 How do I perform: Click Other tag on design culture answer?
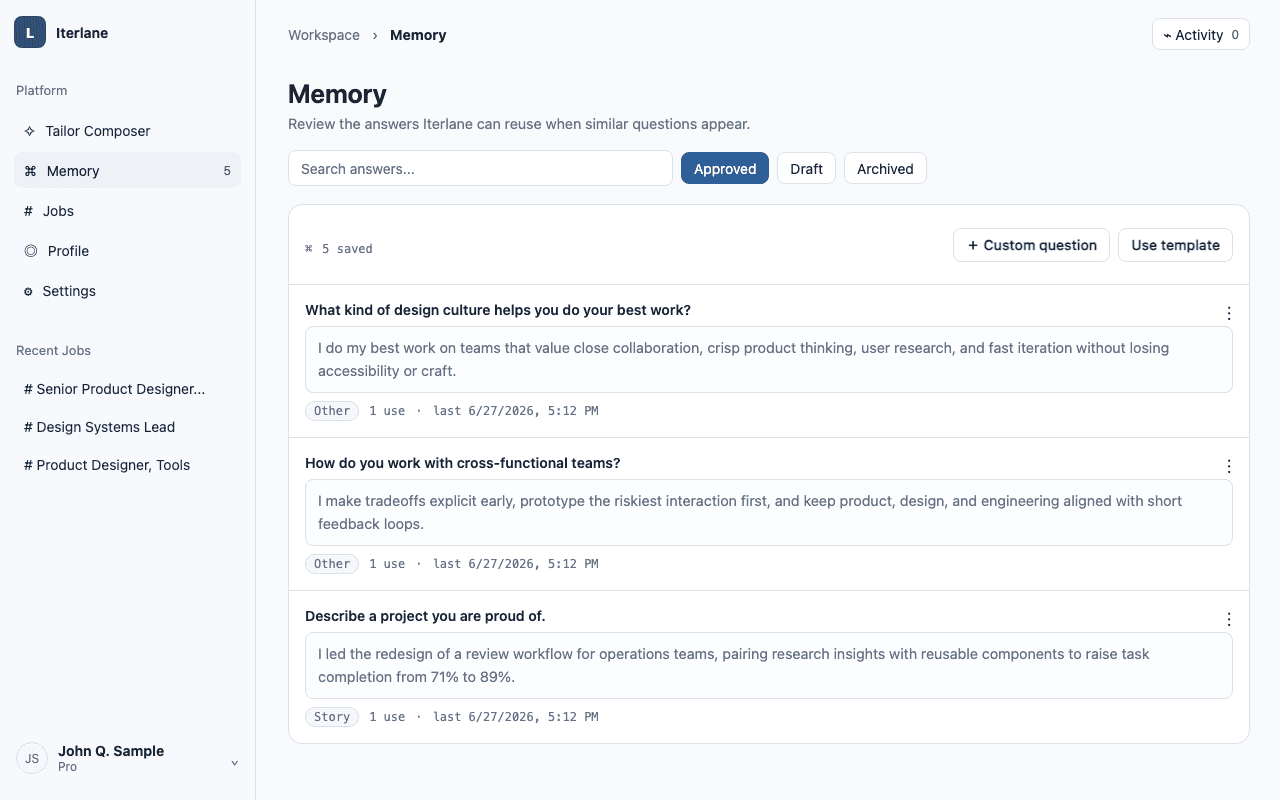pos(332,411)
